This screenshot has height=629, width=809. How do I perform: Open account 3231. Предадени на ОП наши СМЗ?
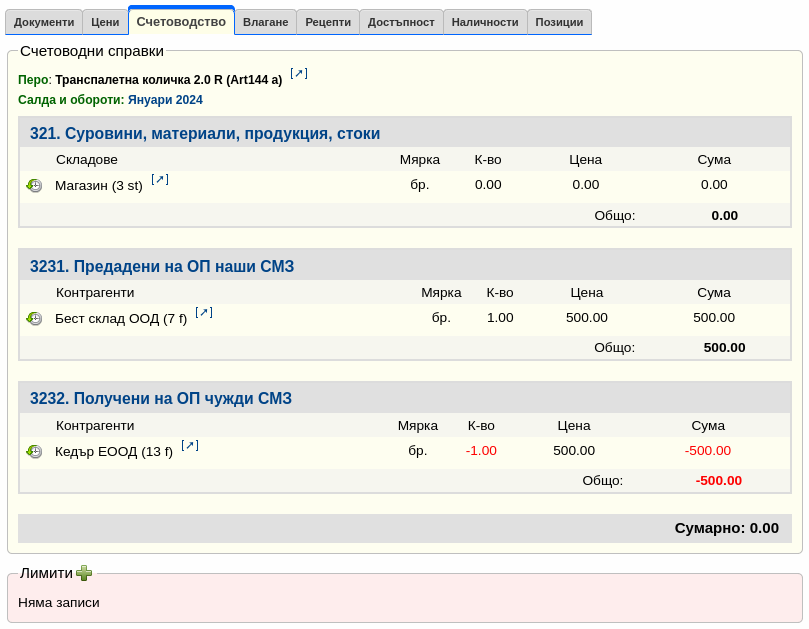[x=162, y=267]
